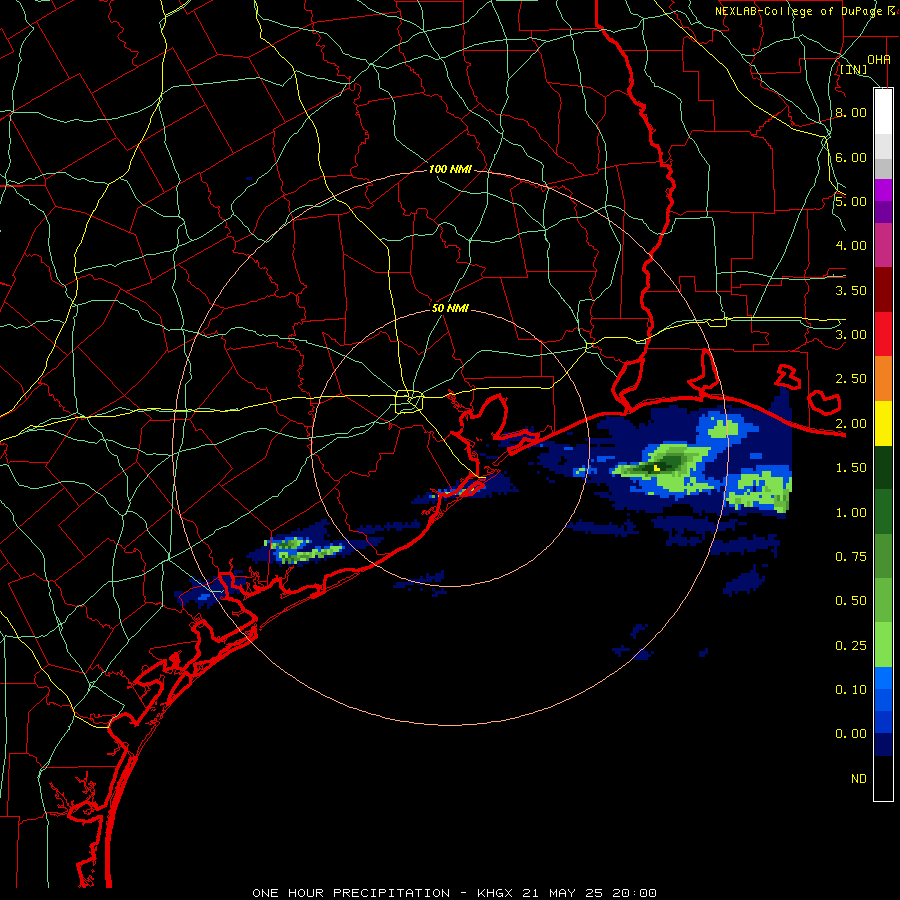Click the 0.50 legend value

coord(851,601)
